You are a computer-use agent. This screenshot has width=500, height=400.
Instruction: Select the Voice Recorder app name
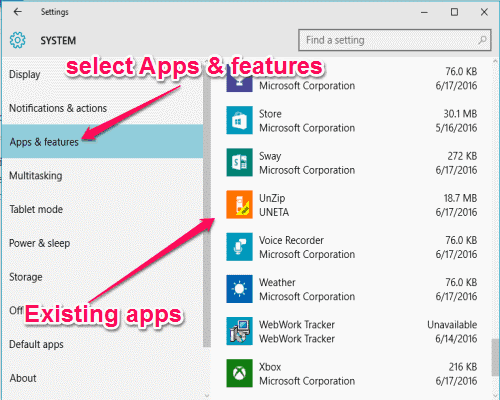tap(291, 240)
